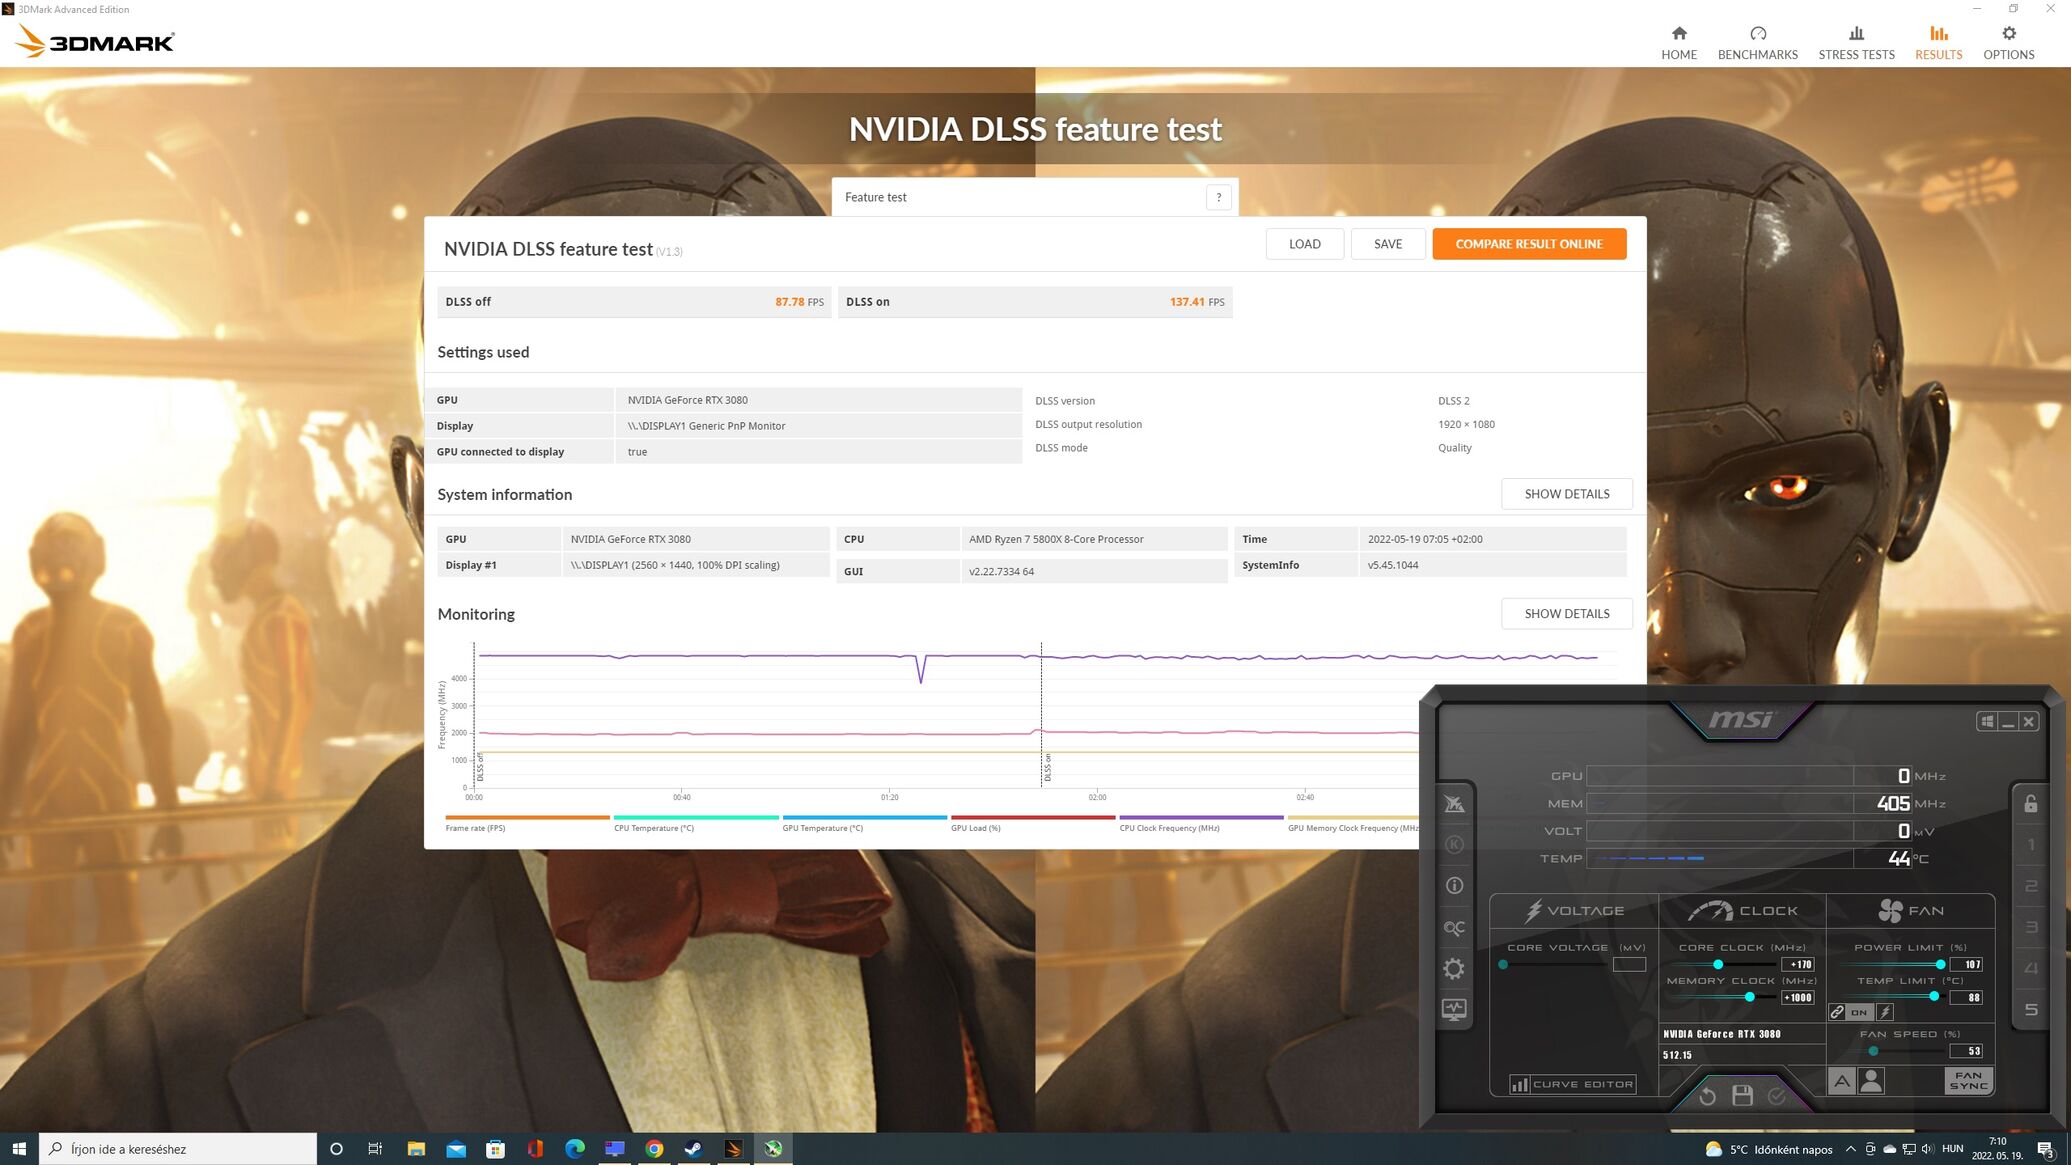Open Task View on the taskbar
This screenshot has width=2071, height=1165.
point(375,1149)
